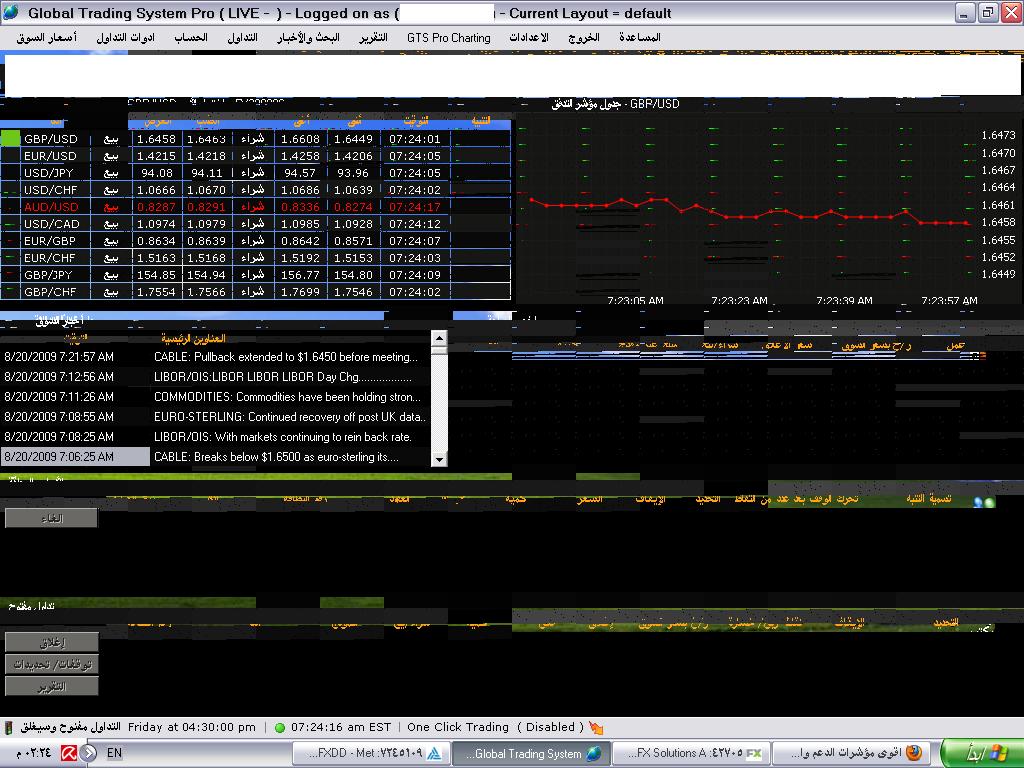
Task: Click the EUR/USD sell بيع cell
Action: click(111, 156)
